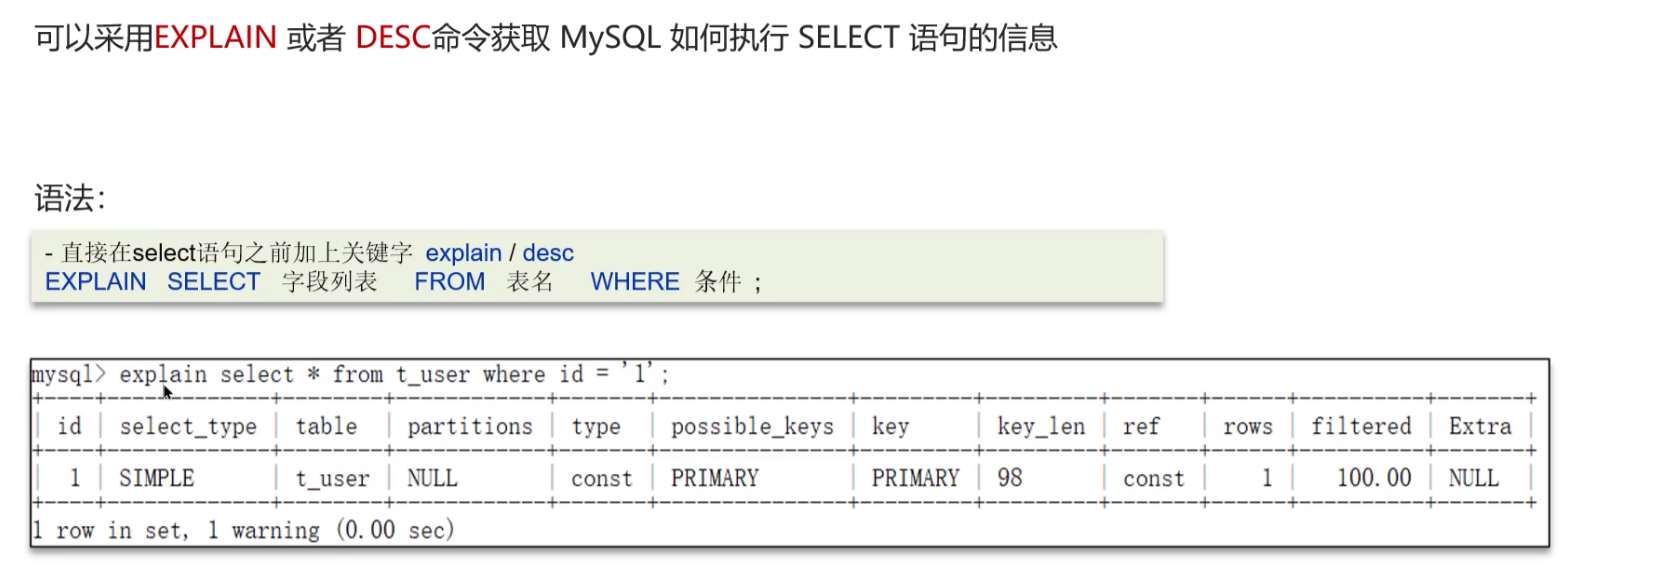Click the red DESC keyword in heading
Viewport: 1656px width, 574px height.
(393, 38)
